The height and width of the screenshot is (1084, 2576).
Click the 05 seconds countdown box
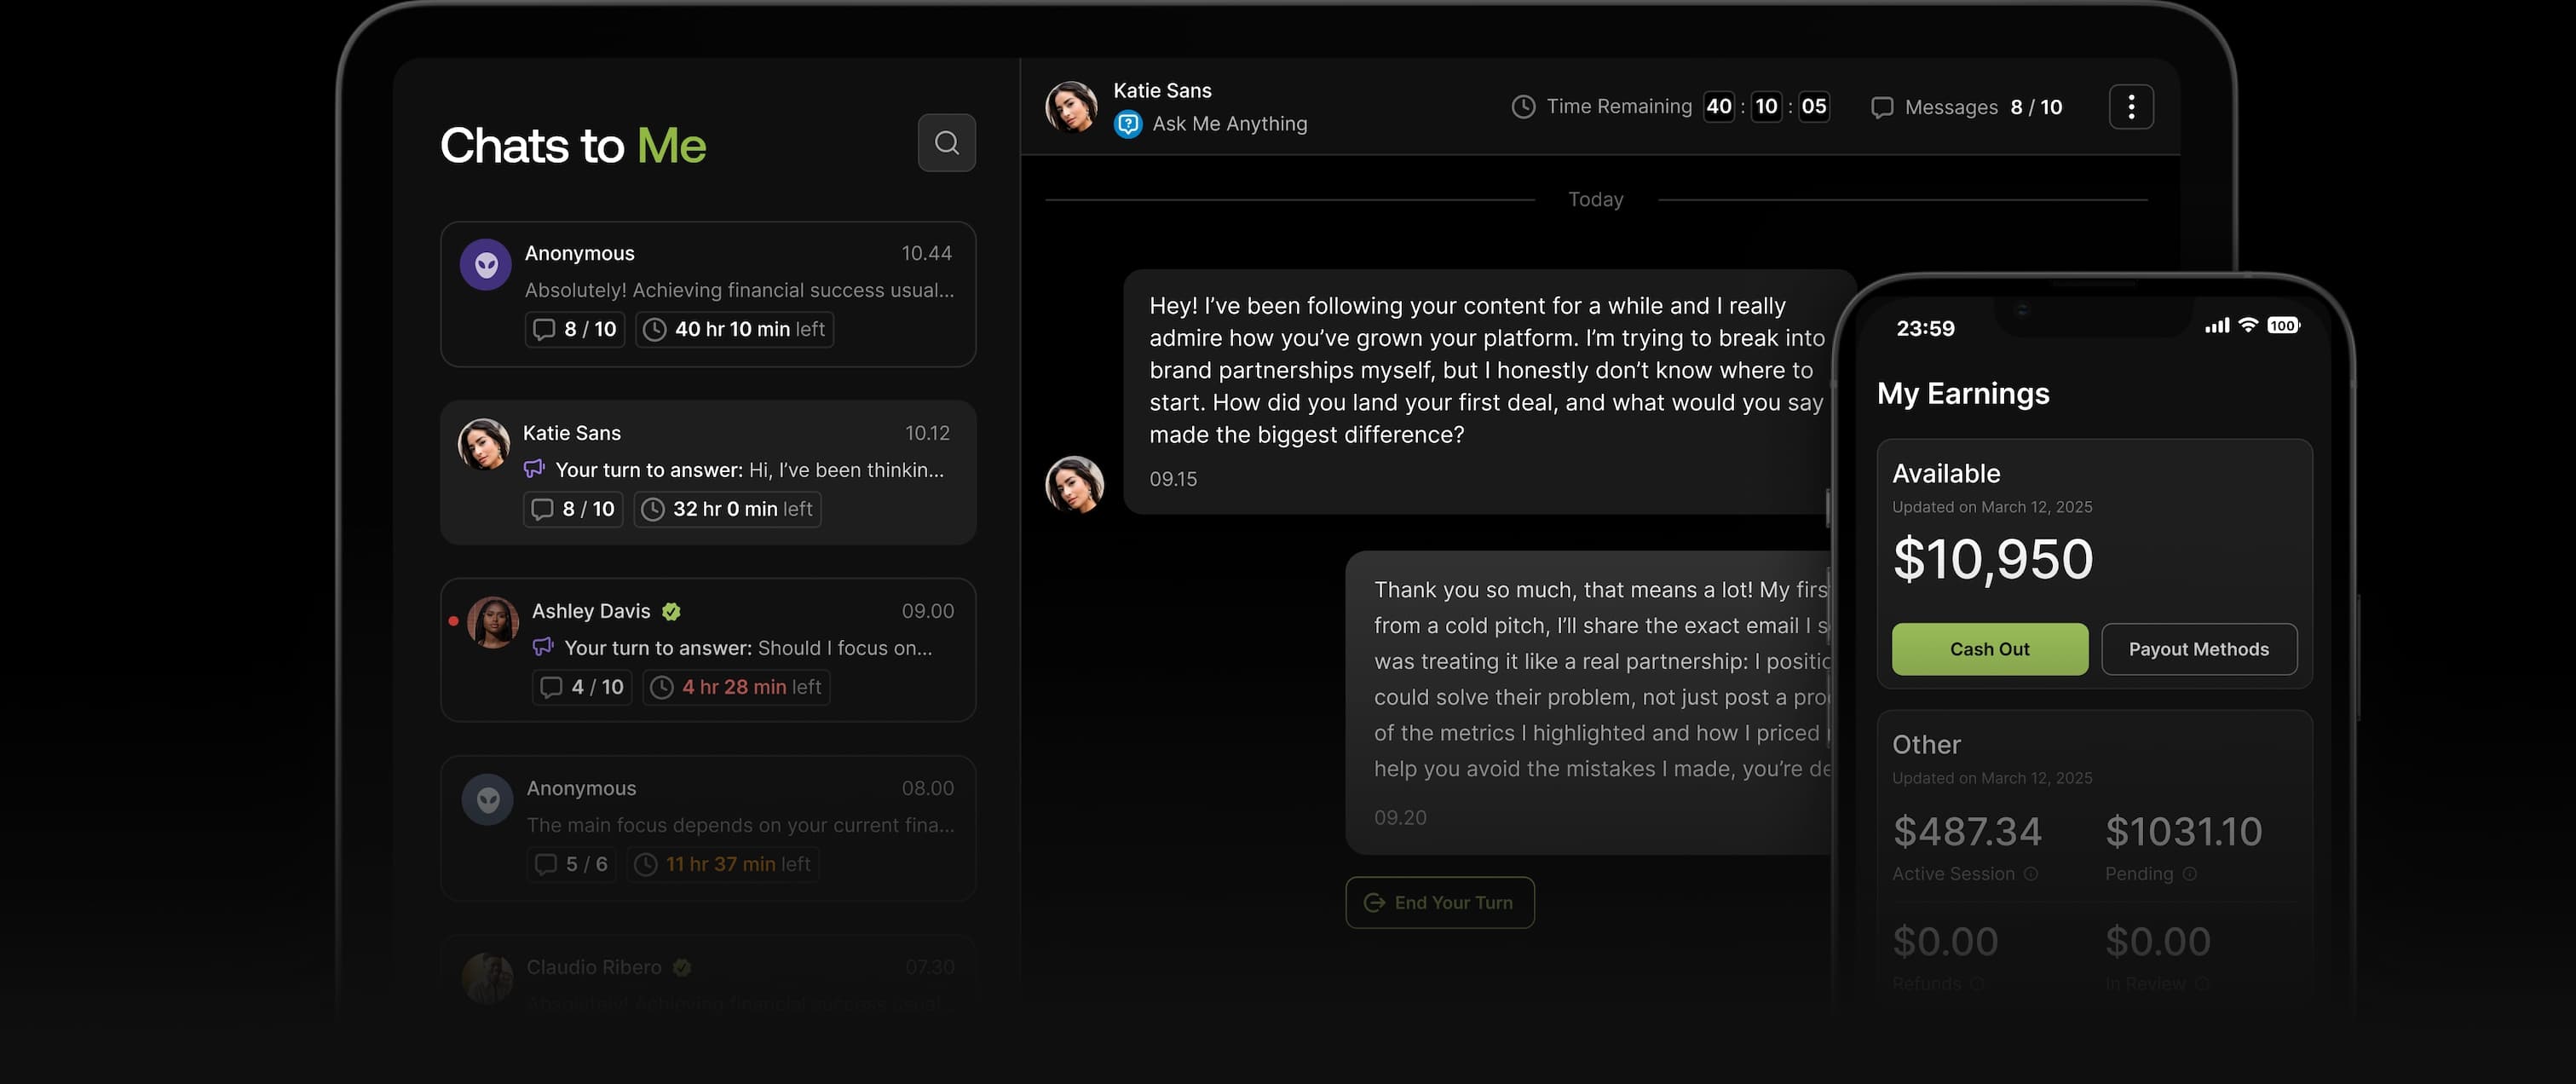(x=1813, y=106)
